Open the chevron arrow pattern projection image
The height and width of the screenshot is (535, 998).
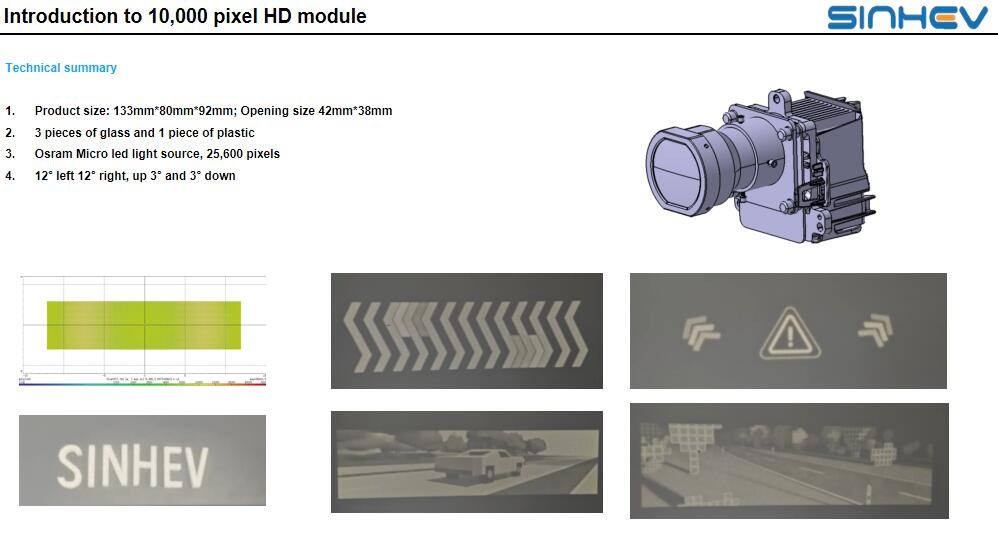[x=466, y=330]
